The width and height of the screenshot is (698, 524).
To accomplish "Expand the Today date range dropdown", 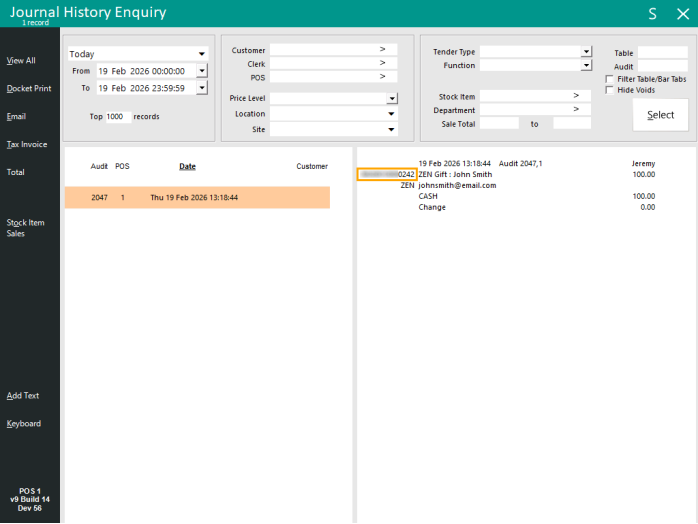I will point(202,54).
